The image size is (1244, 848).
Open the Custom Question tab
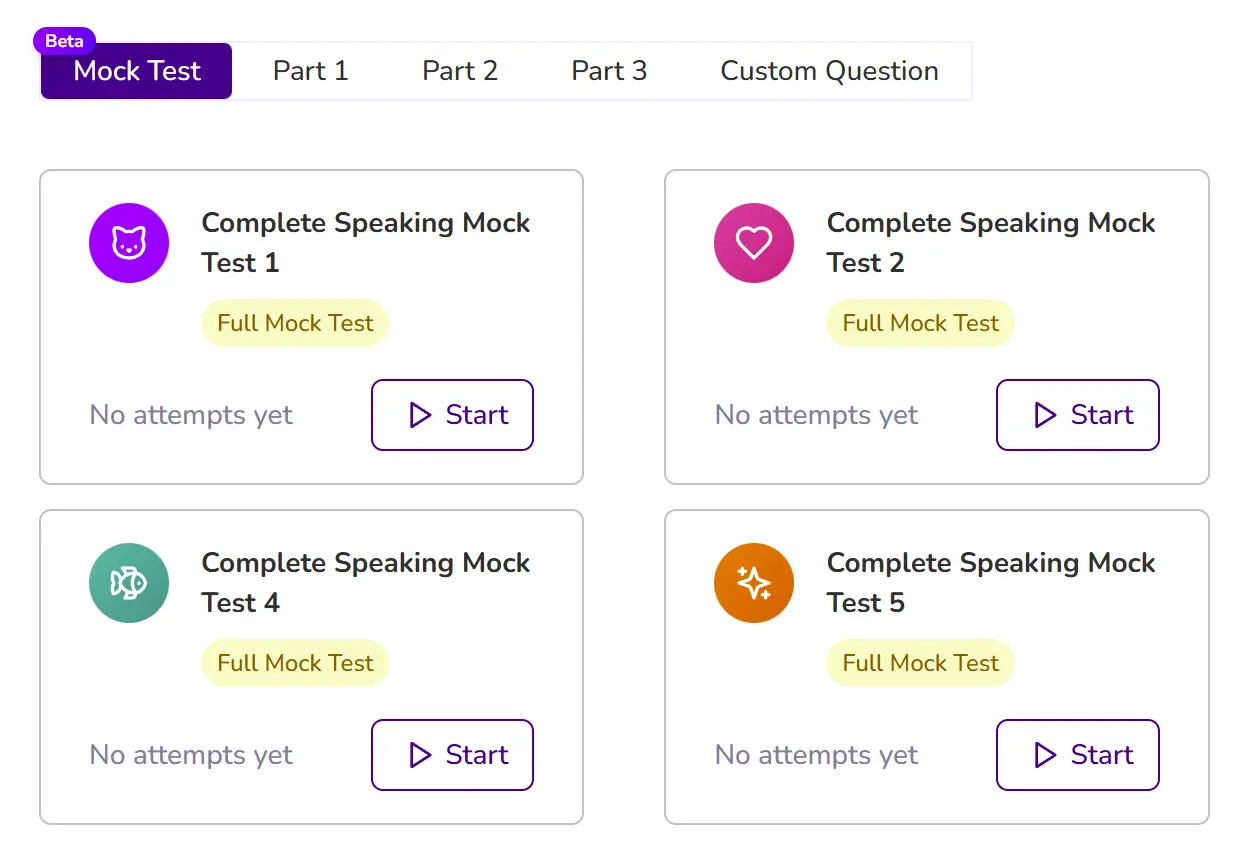[x=828, y=71]
